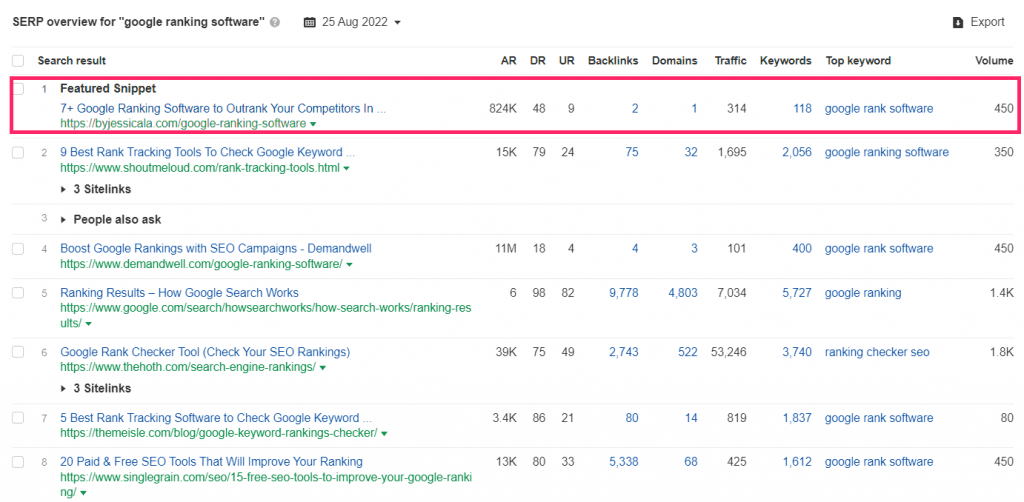Click 5,727 keywords count for Google result
The width and height of the screenshot is (1024, 502).
click(x=797, y=293)
